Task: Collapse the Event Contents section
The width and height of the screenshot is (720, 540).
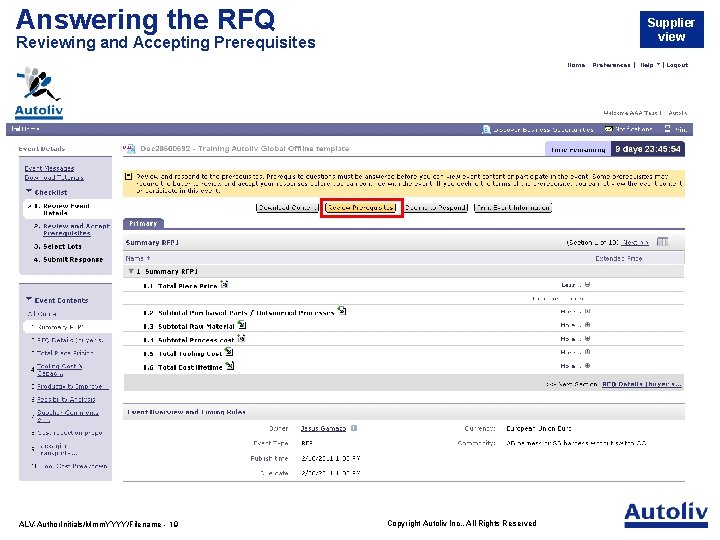Action: point(29,299)
